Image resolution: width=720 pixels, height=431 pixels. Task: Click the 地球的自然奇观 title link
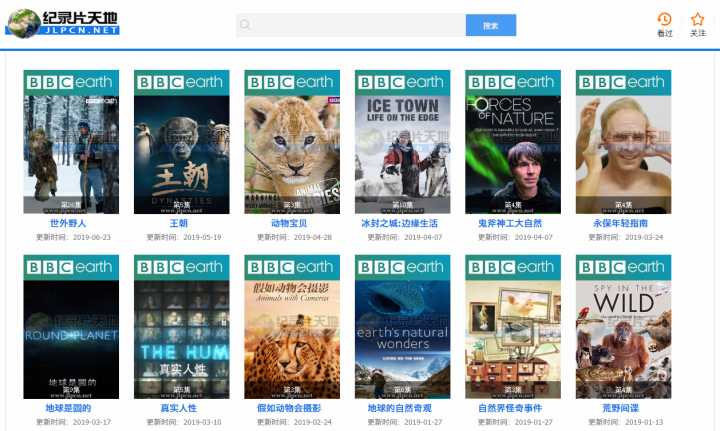pos(399,408)
